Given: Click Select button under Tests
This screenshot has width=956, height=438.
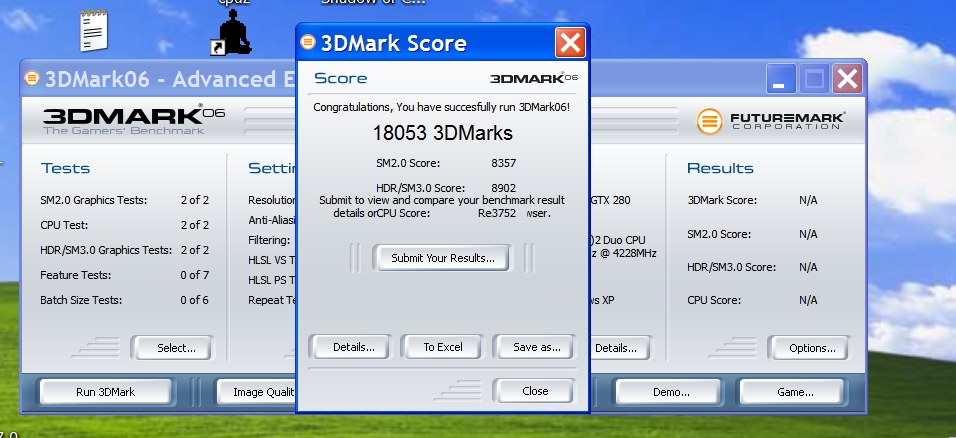Looking at the screenshot, I should coord(176,348).
